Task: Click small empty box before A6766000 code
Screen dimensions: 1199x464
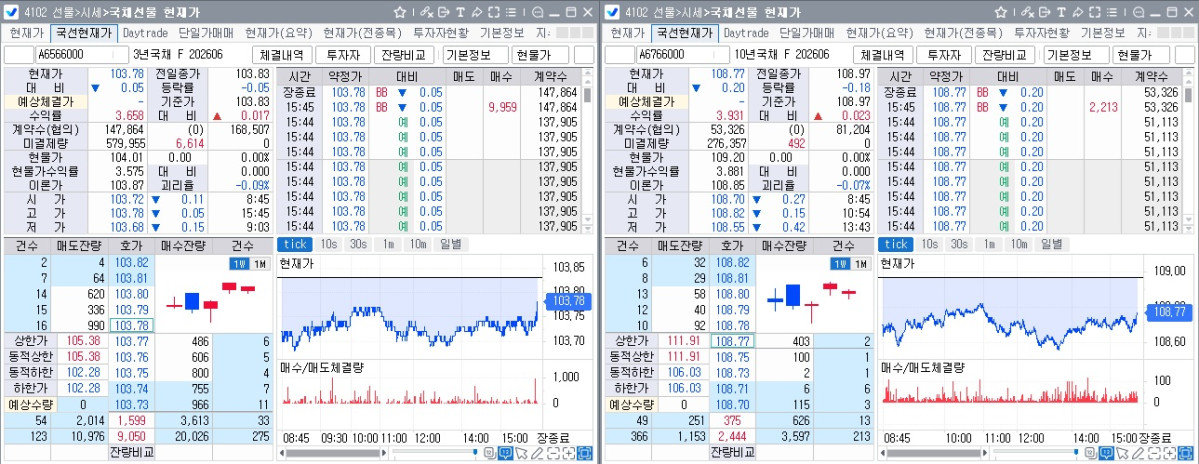Action: pos(619,54)
